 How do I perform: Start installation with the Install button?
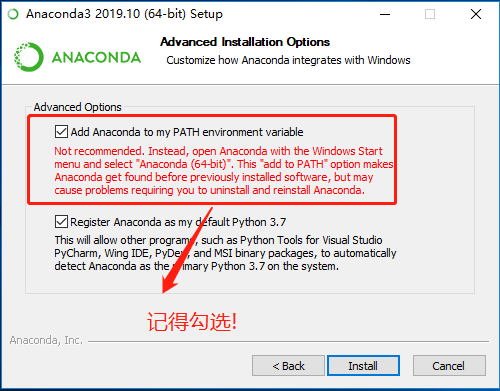coord(363,366)
